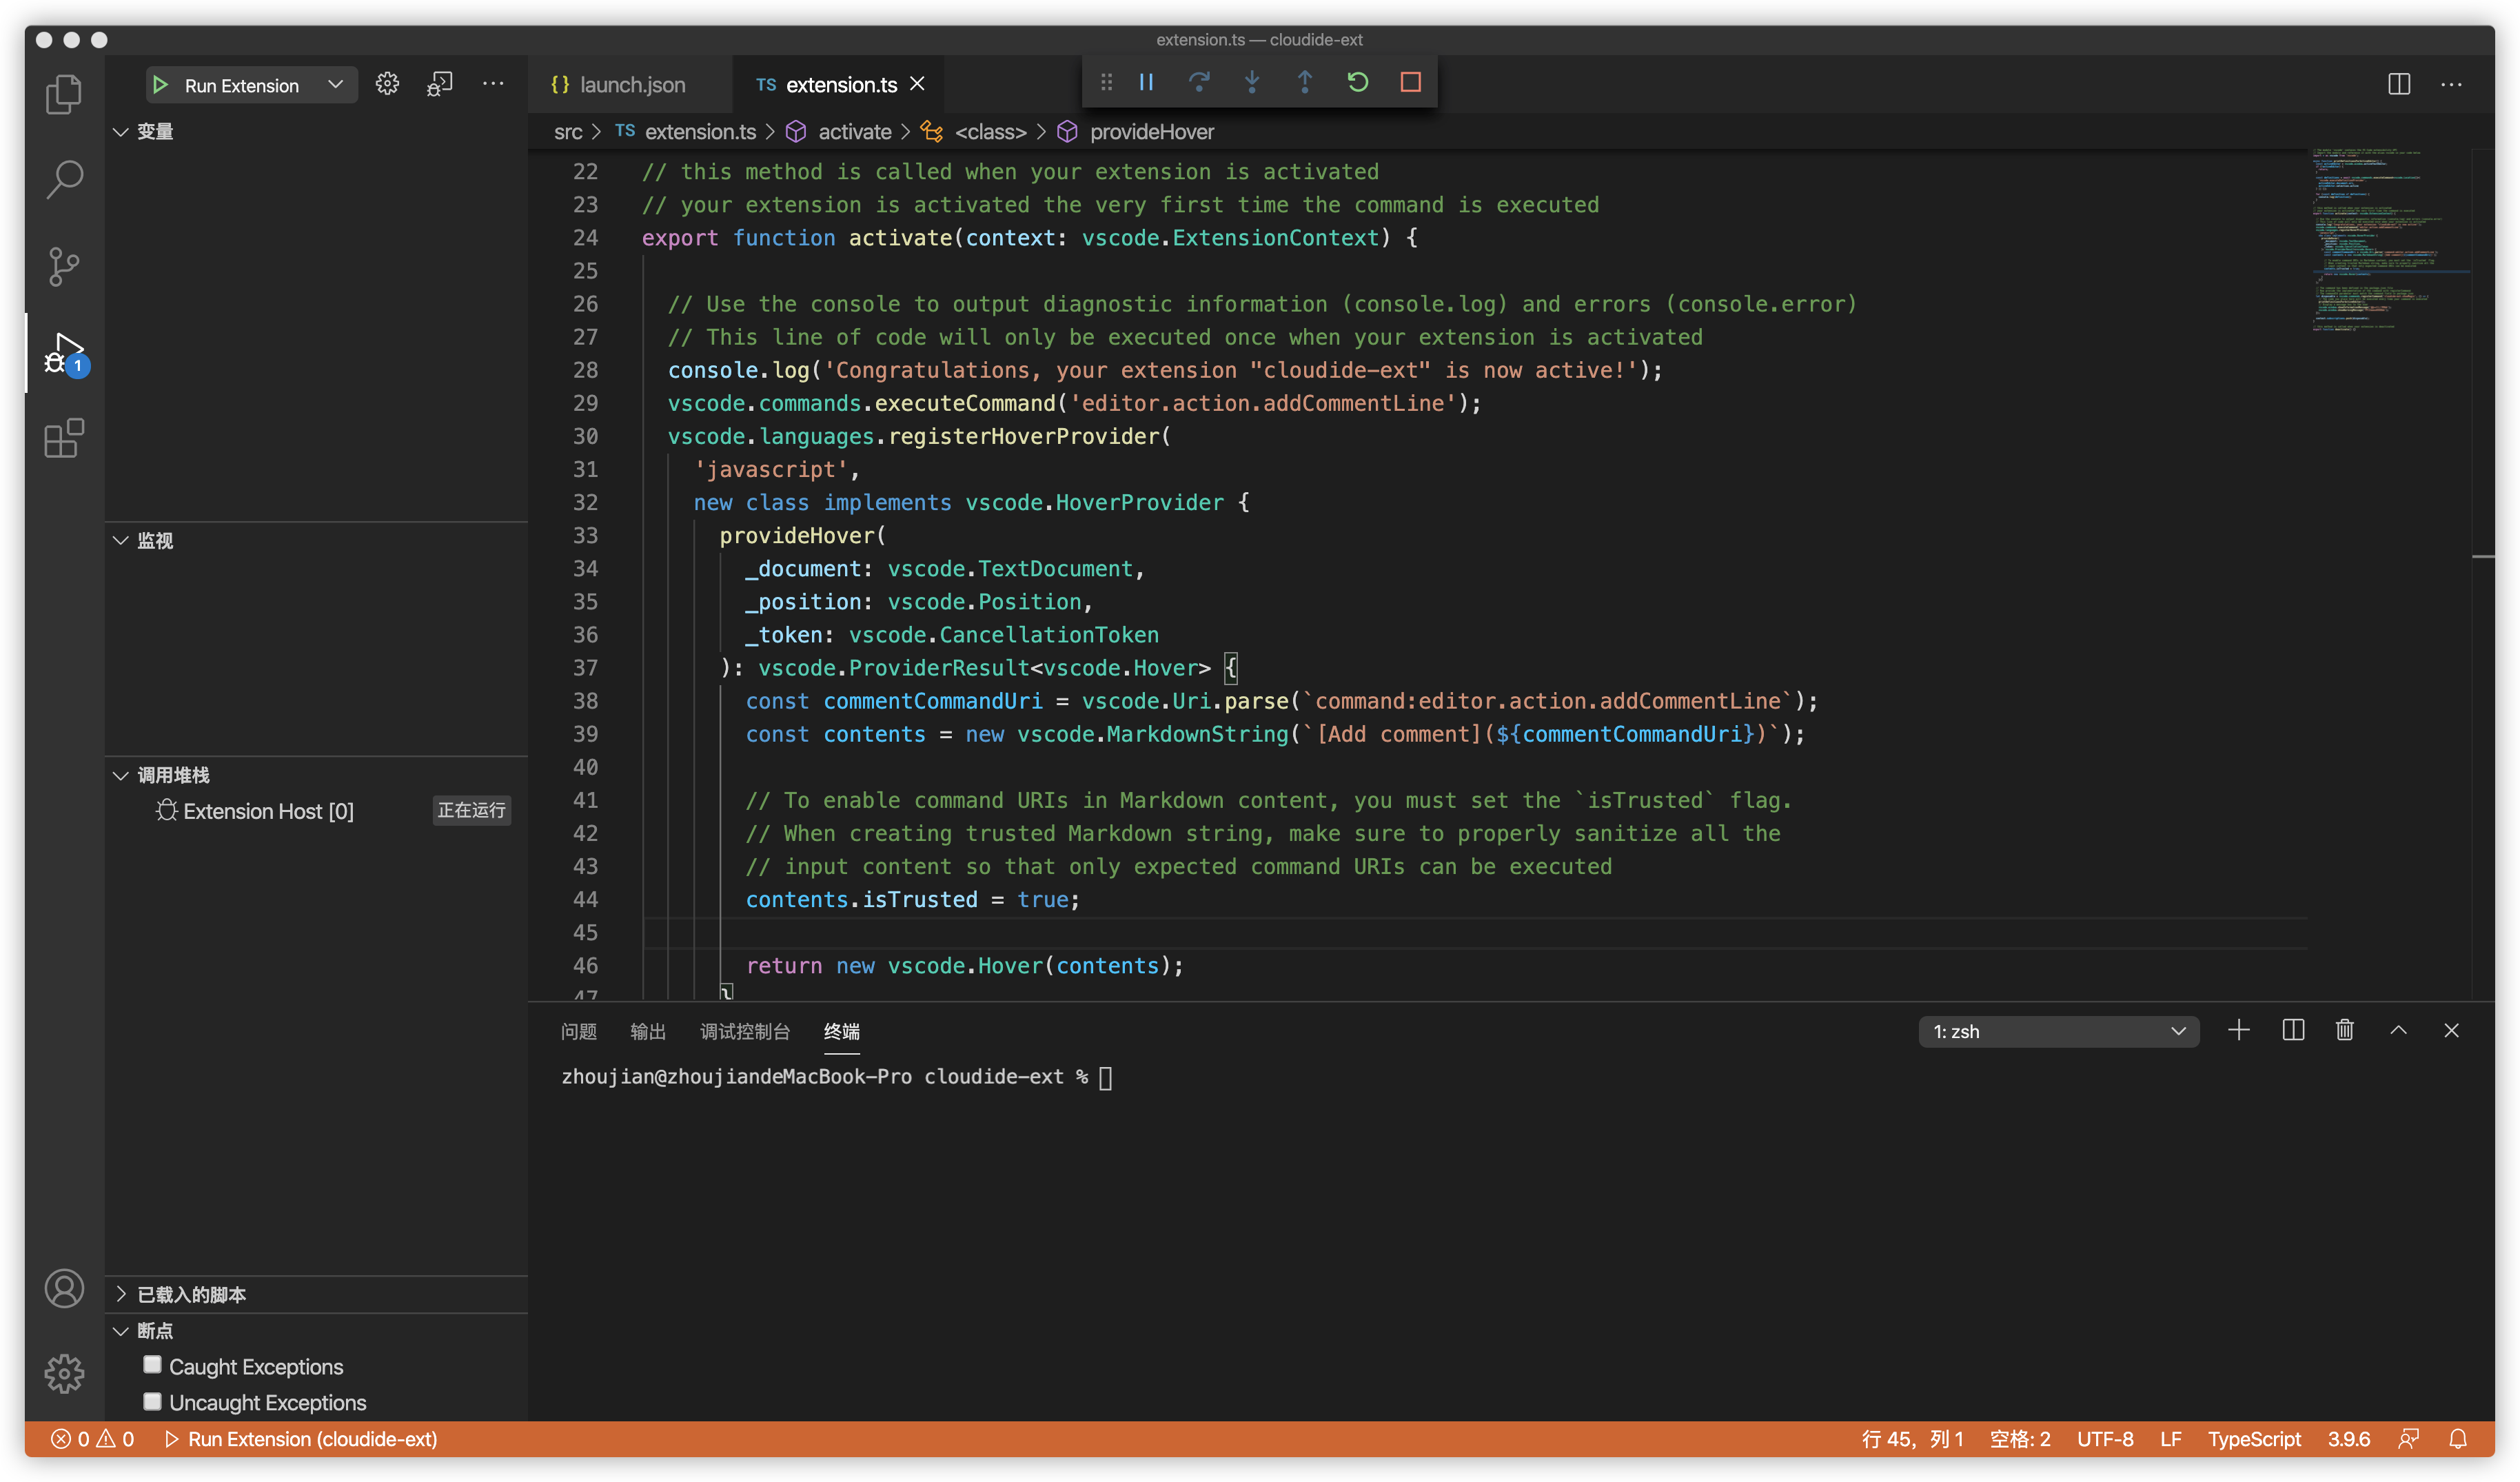The image size is (2520, 1482).
Task: Split the editor to the right
Action: point(2399,84)
